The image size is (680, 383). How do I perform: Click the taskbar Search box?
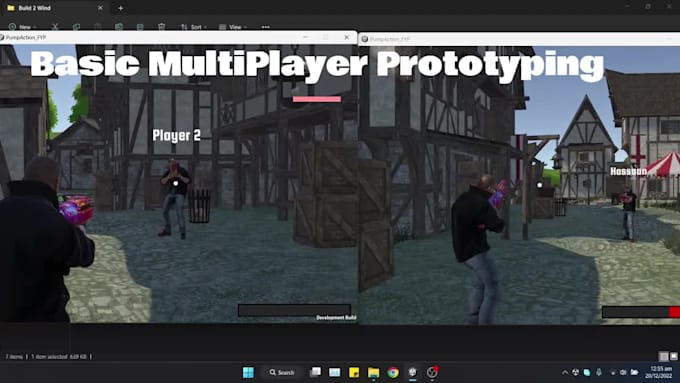click(281, 372)
